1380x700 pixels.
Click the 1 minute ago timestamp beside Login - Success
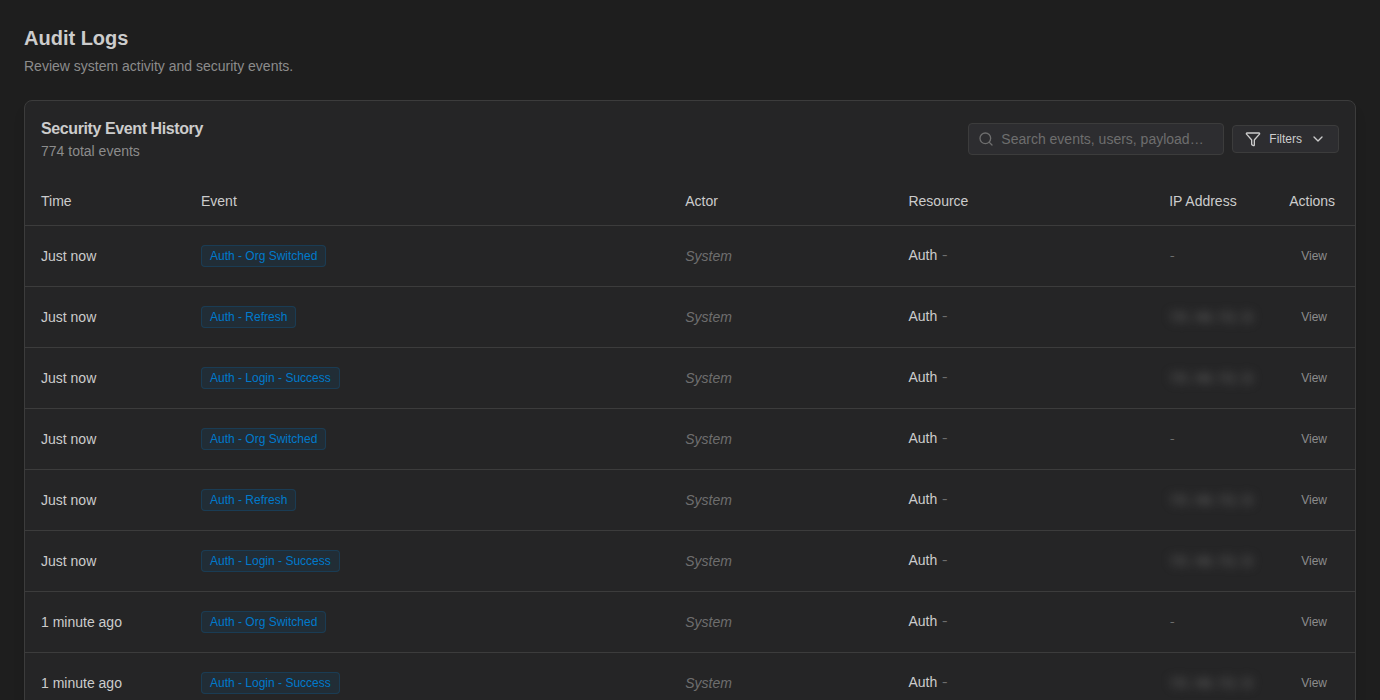pyautogui.click(x=81, y=683)
